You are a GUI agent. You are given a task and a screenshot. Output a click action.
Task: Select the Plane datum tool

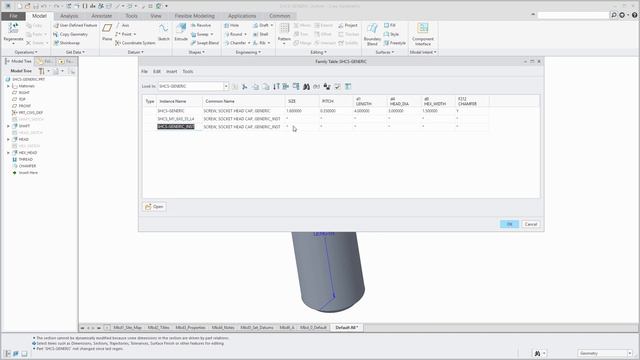point(107,32)
